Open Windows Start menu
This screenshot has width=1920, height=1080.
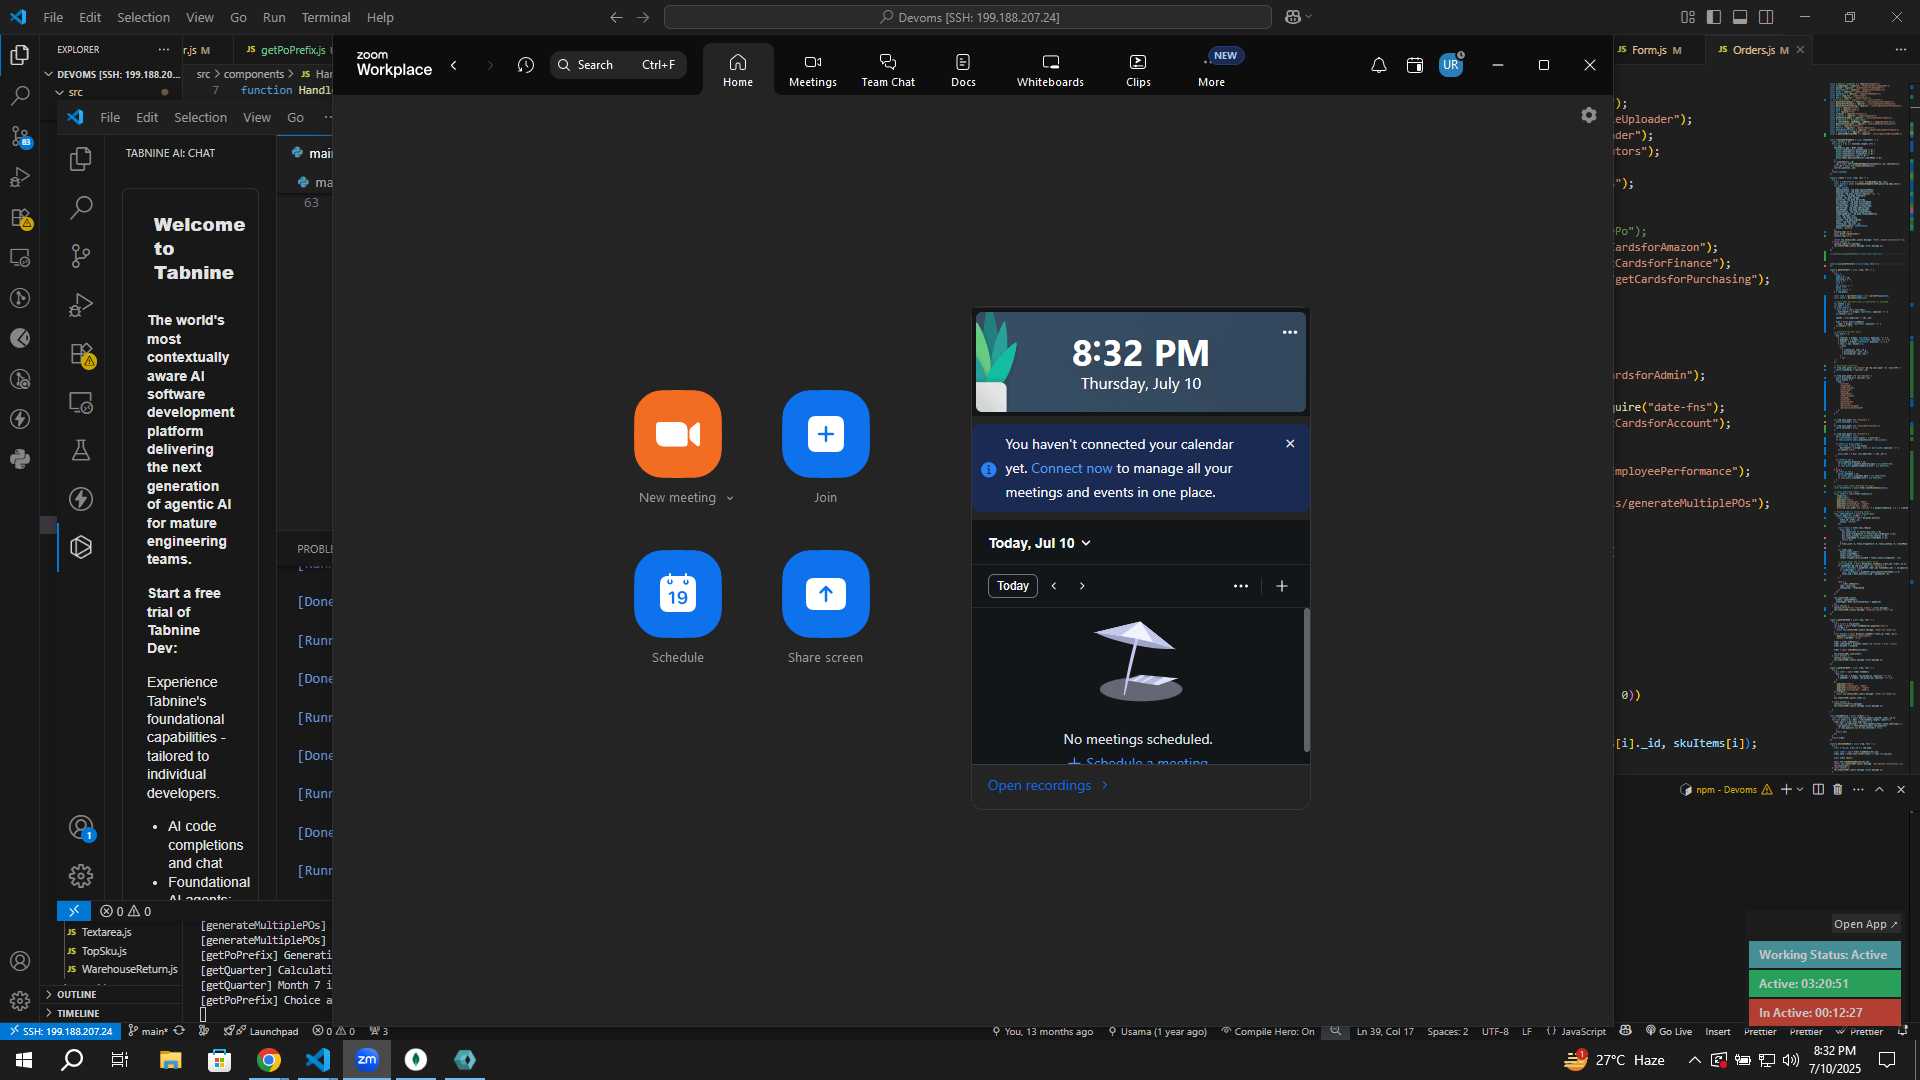24,1060
